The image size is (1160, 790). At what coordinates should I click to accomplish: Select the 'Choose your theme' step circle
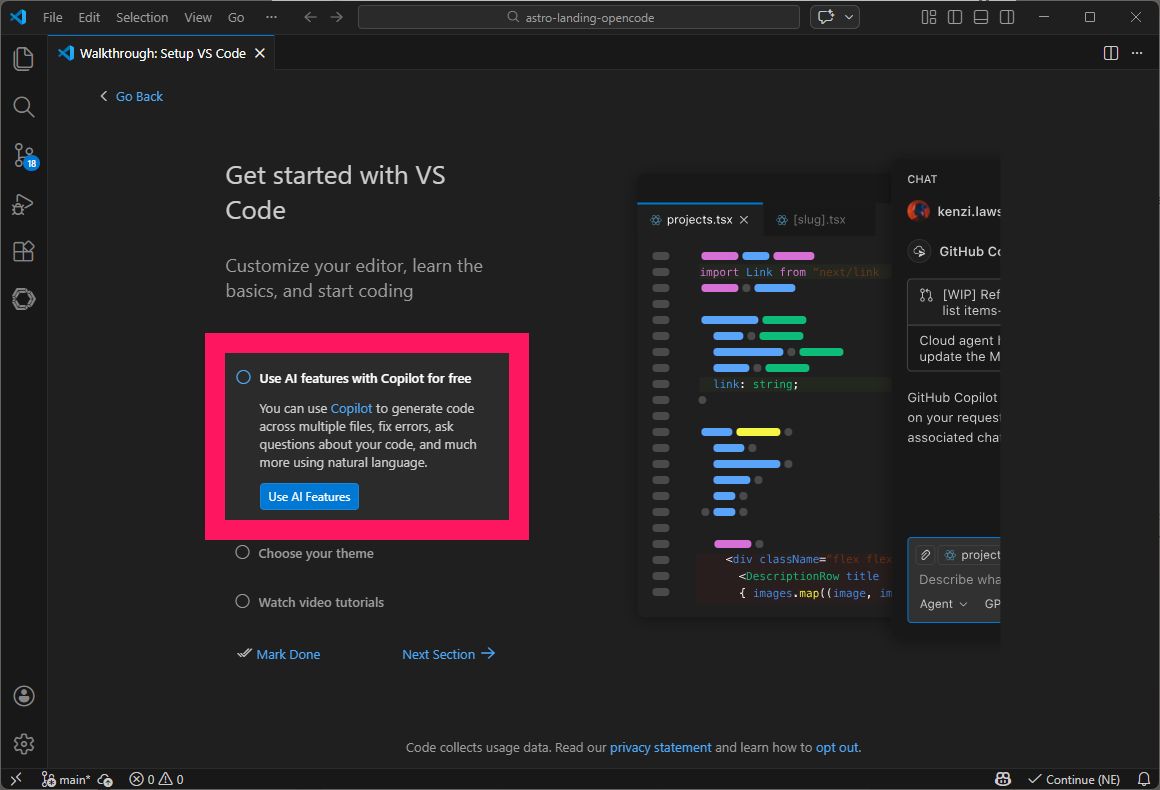coord(243,553)
